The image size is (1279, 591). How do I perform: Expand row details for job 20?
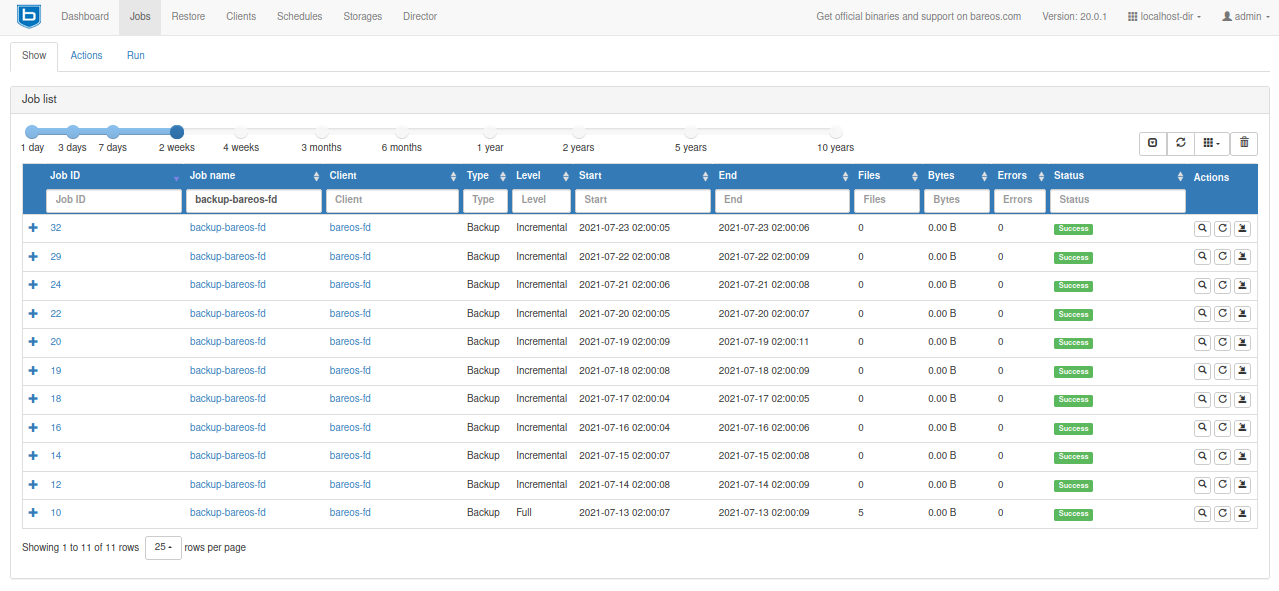click(x=33, y=342)
